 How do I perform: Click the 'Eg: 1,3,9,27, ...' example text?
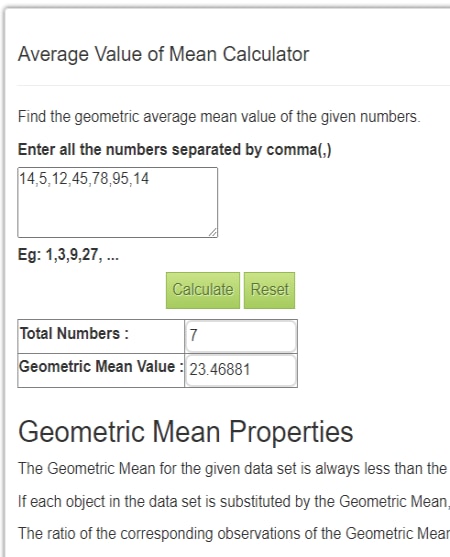point(68,255)
